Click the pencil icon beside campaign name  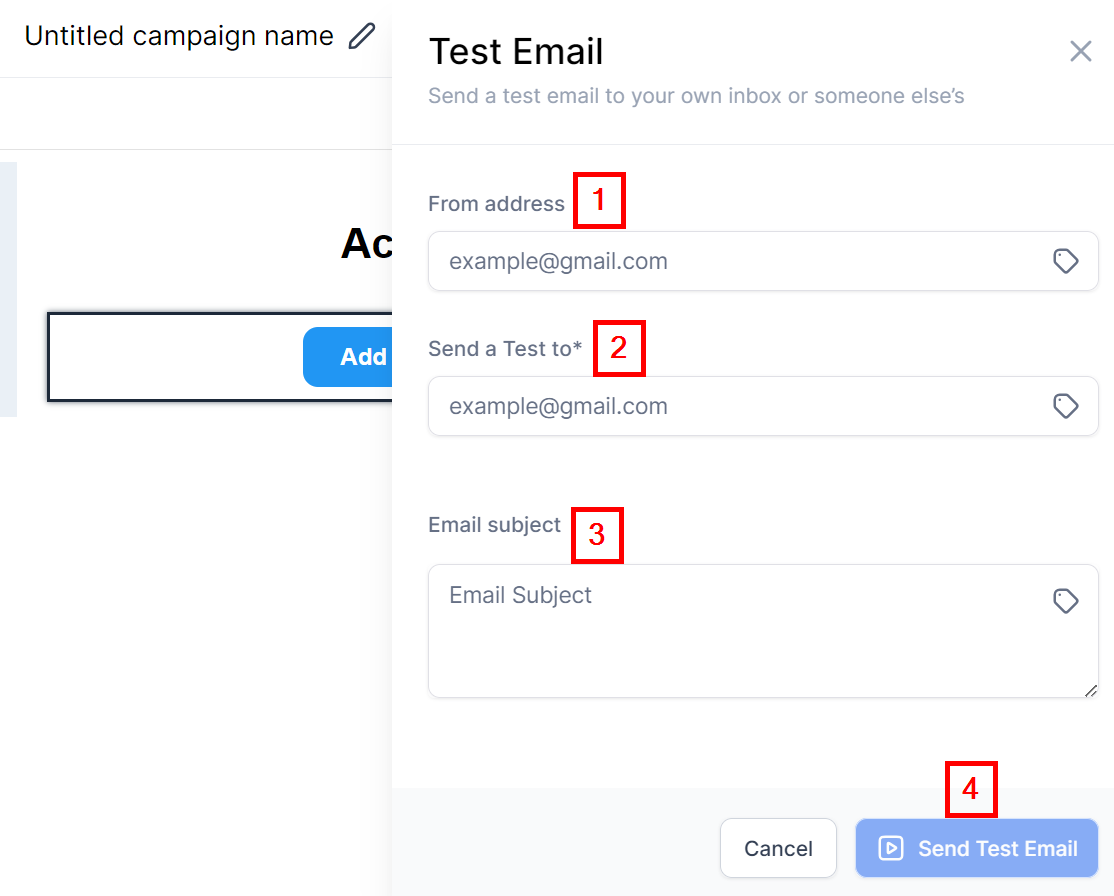pos(361,36)
